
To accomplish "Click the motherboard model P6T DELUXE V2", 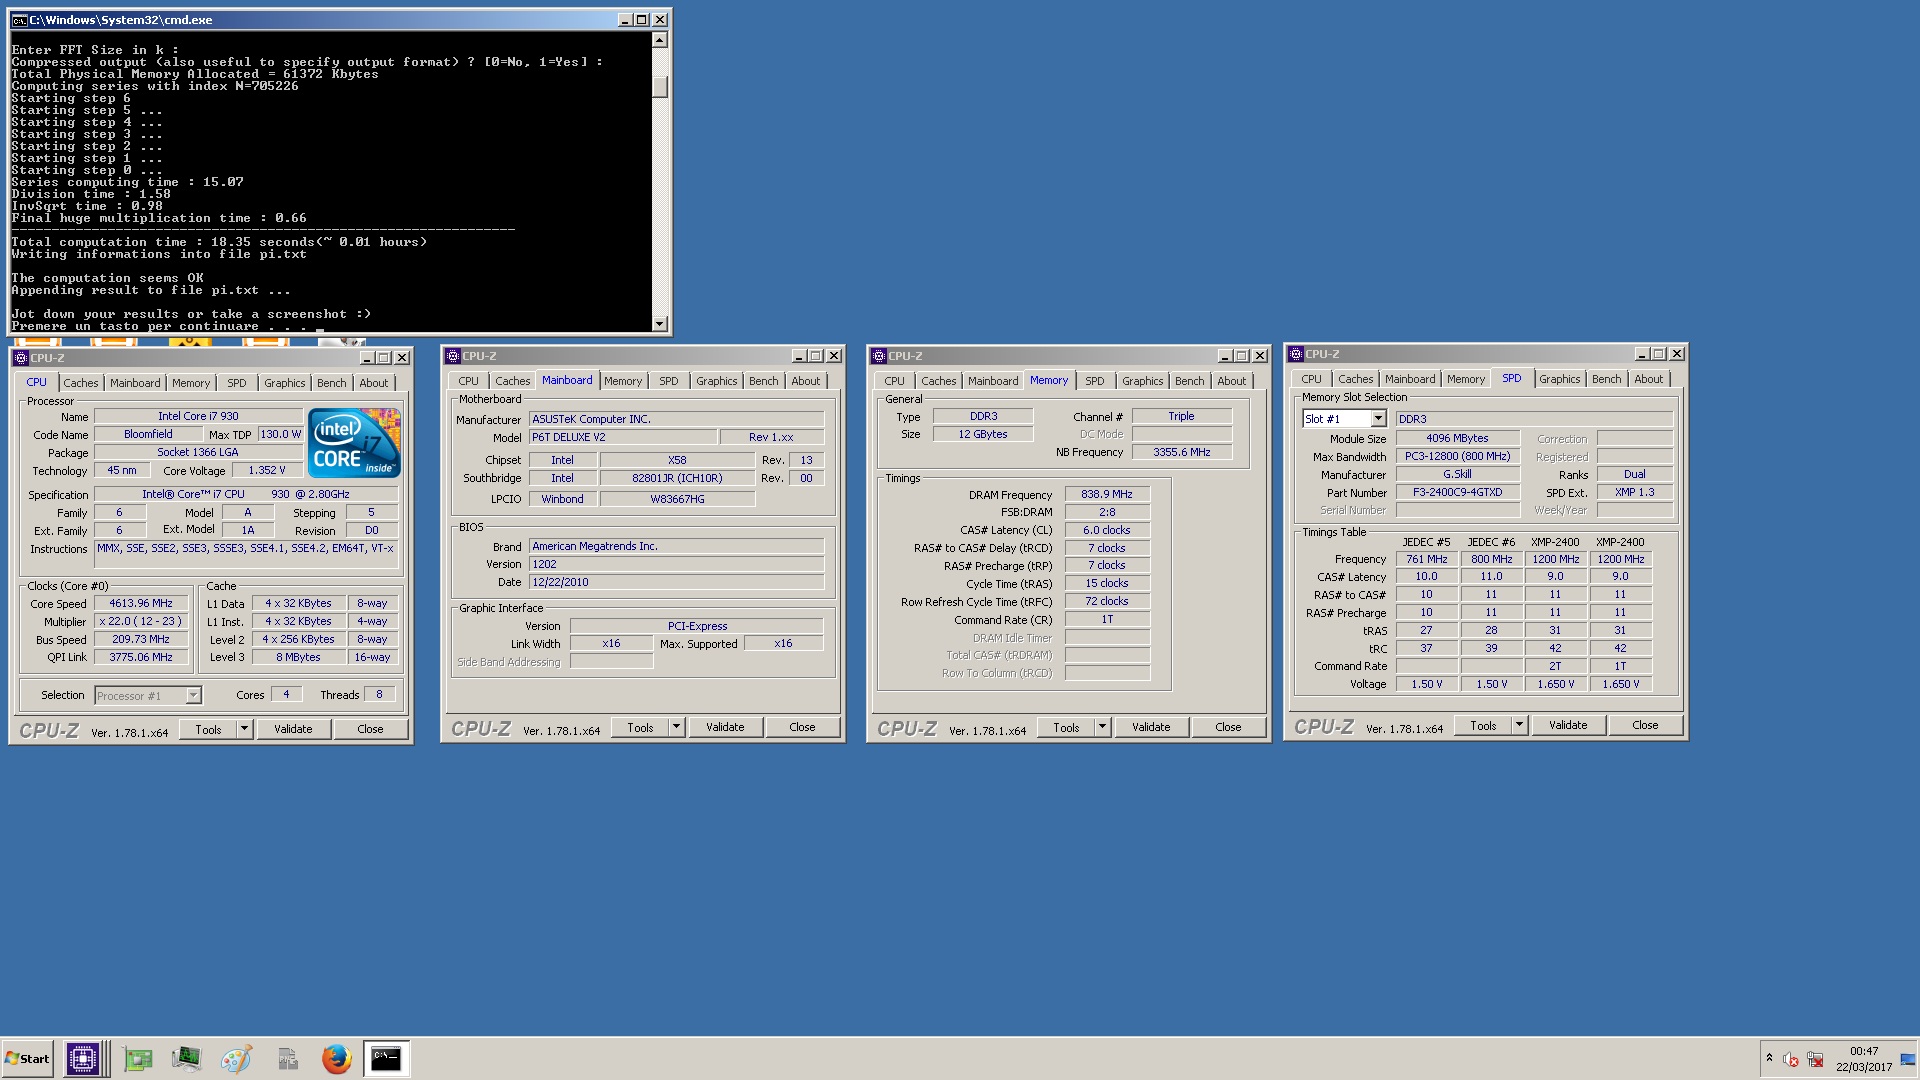I will pos(623,437).
